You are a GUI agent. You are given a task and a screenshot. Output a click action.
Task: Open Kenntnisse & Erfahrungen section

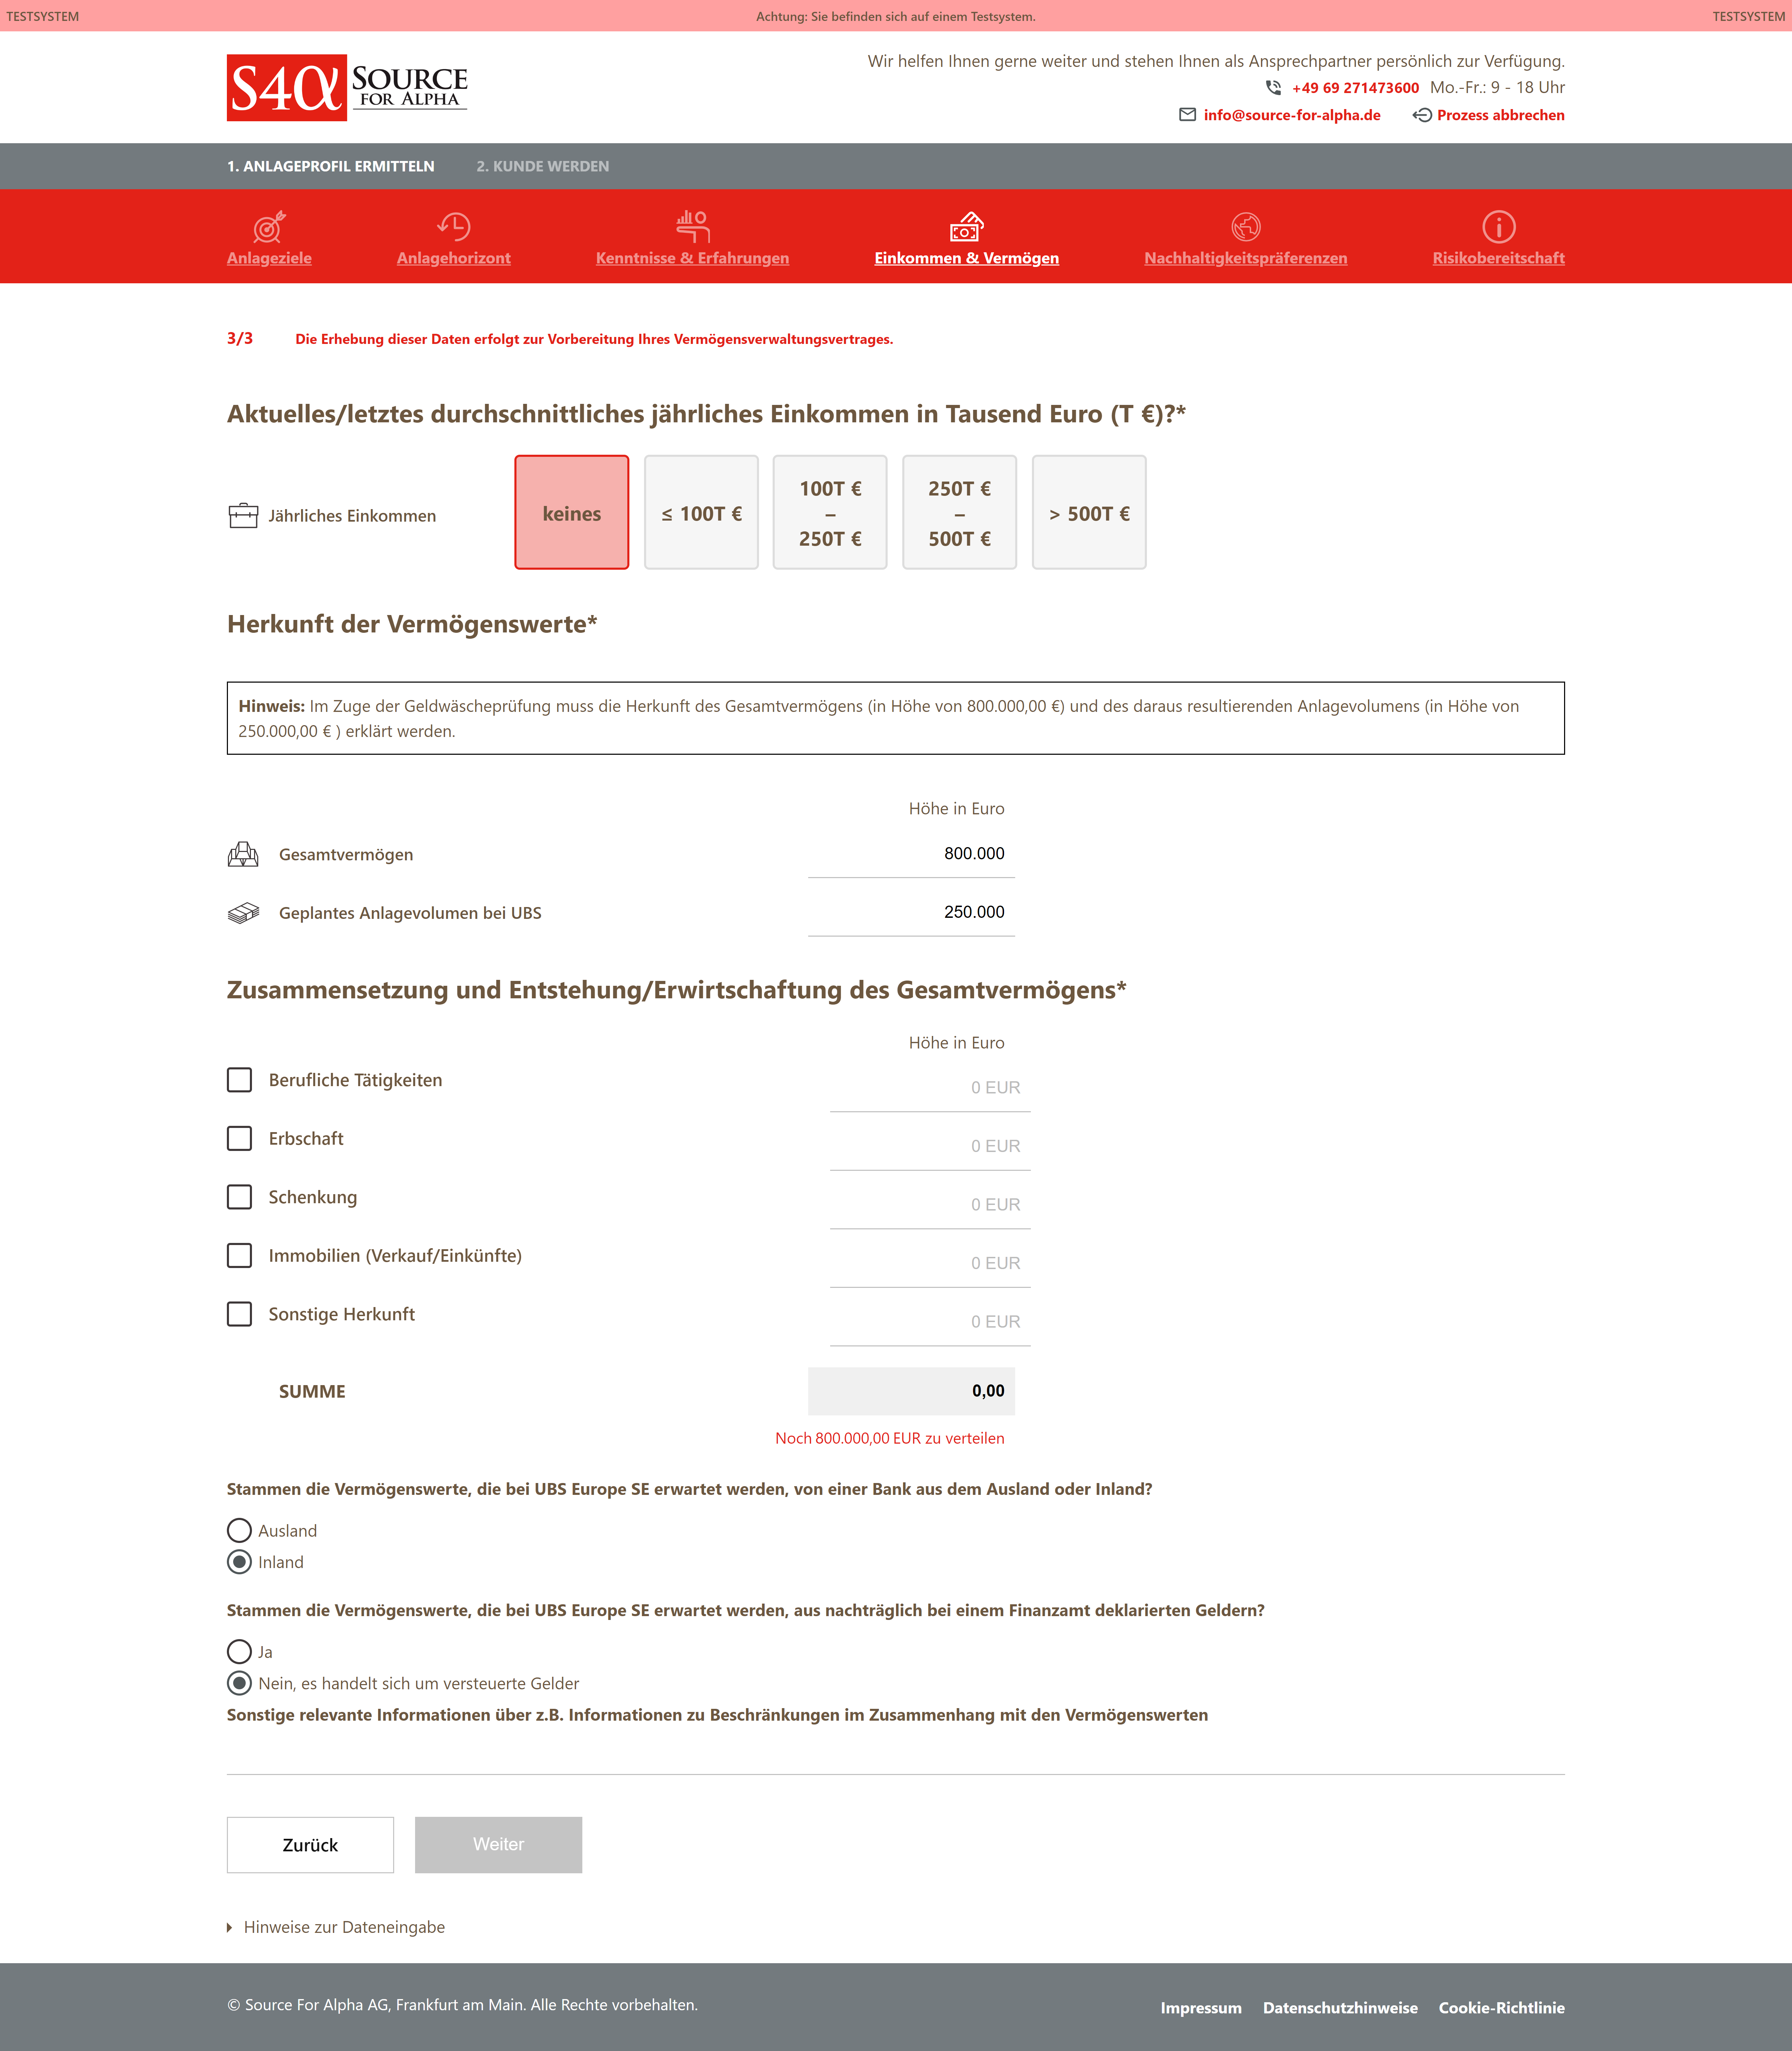692,258
